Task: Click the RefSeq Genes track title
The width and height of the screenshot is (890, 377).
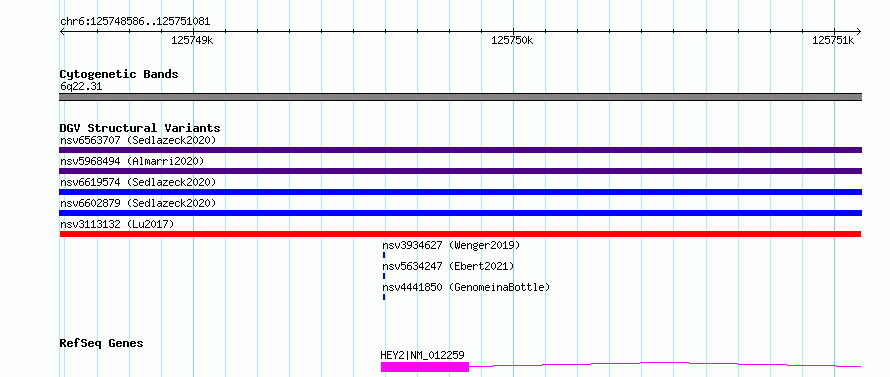Action: [x=102, y=344]
